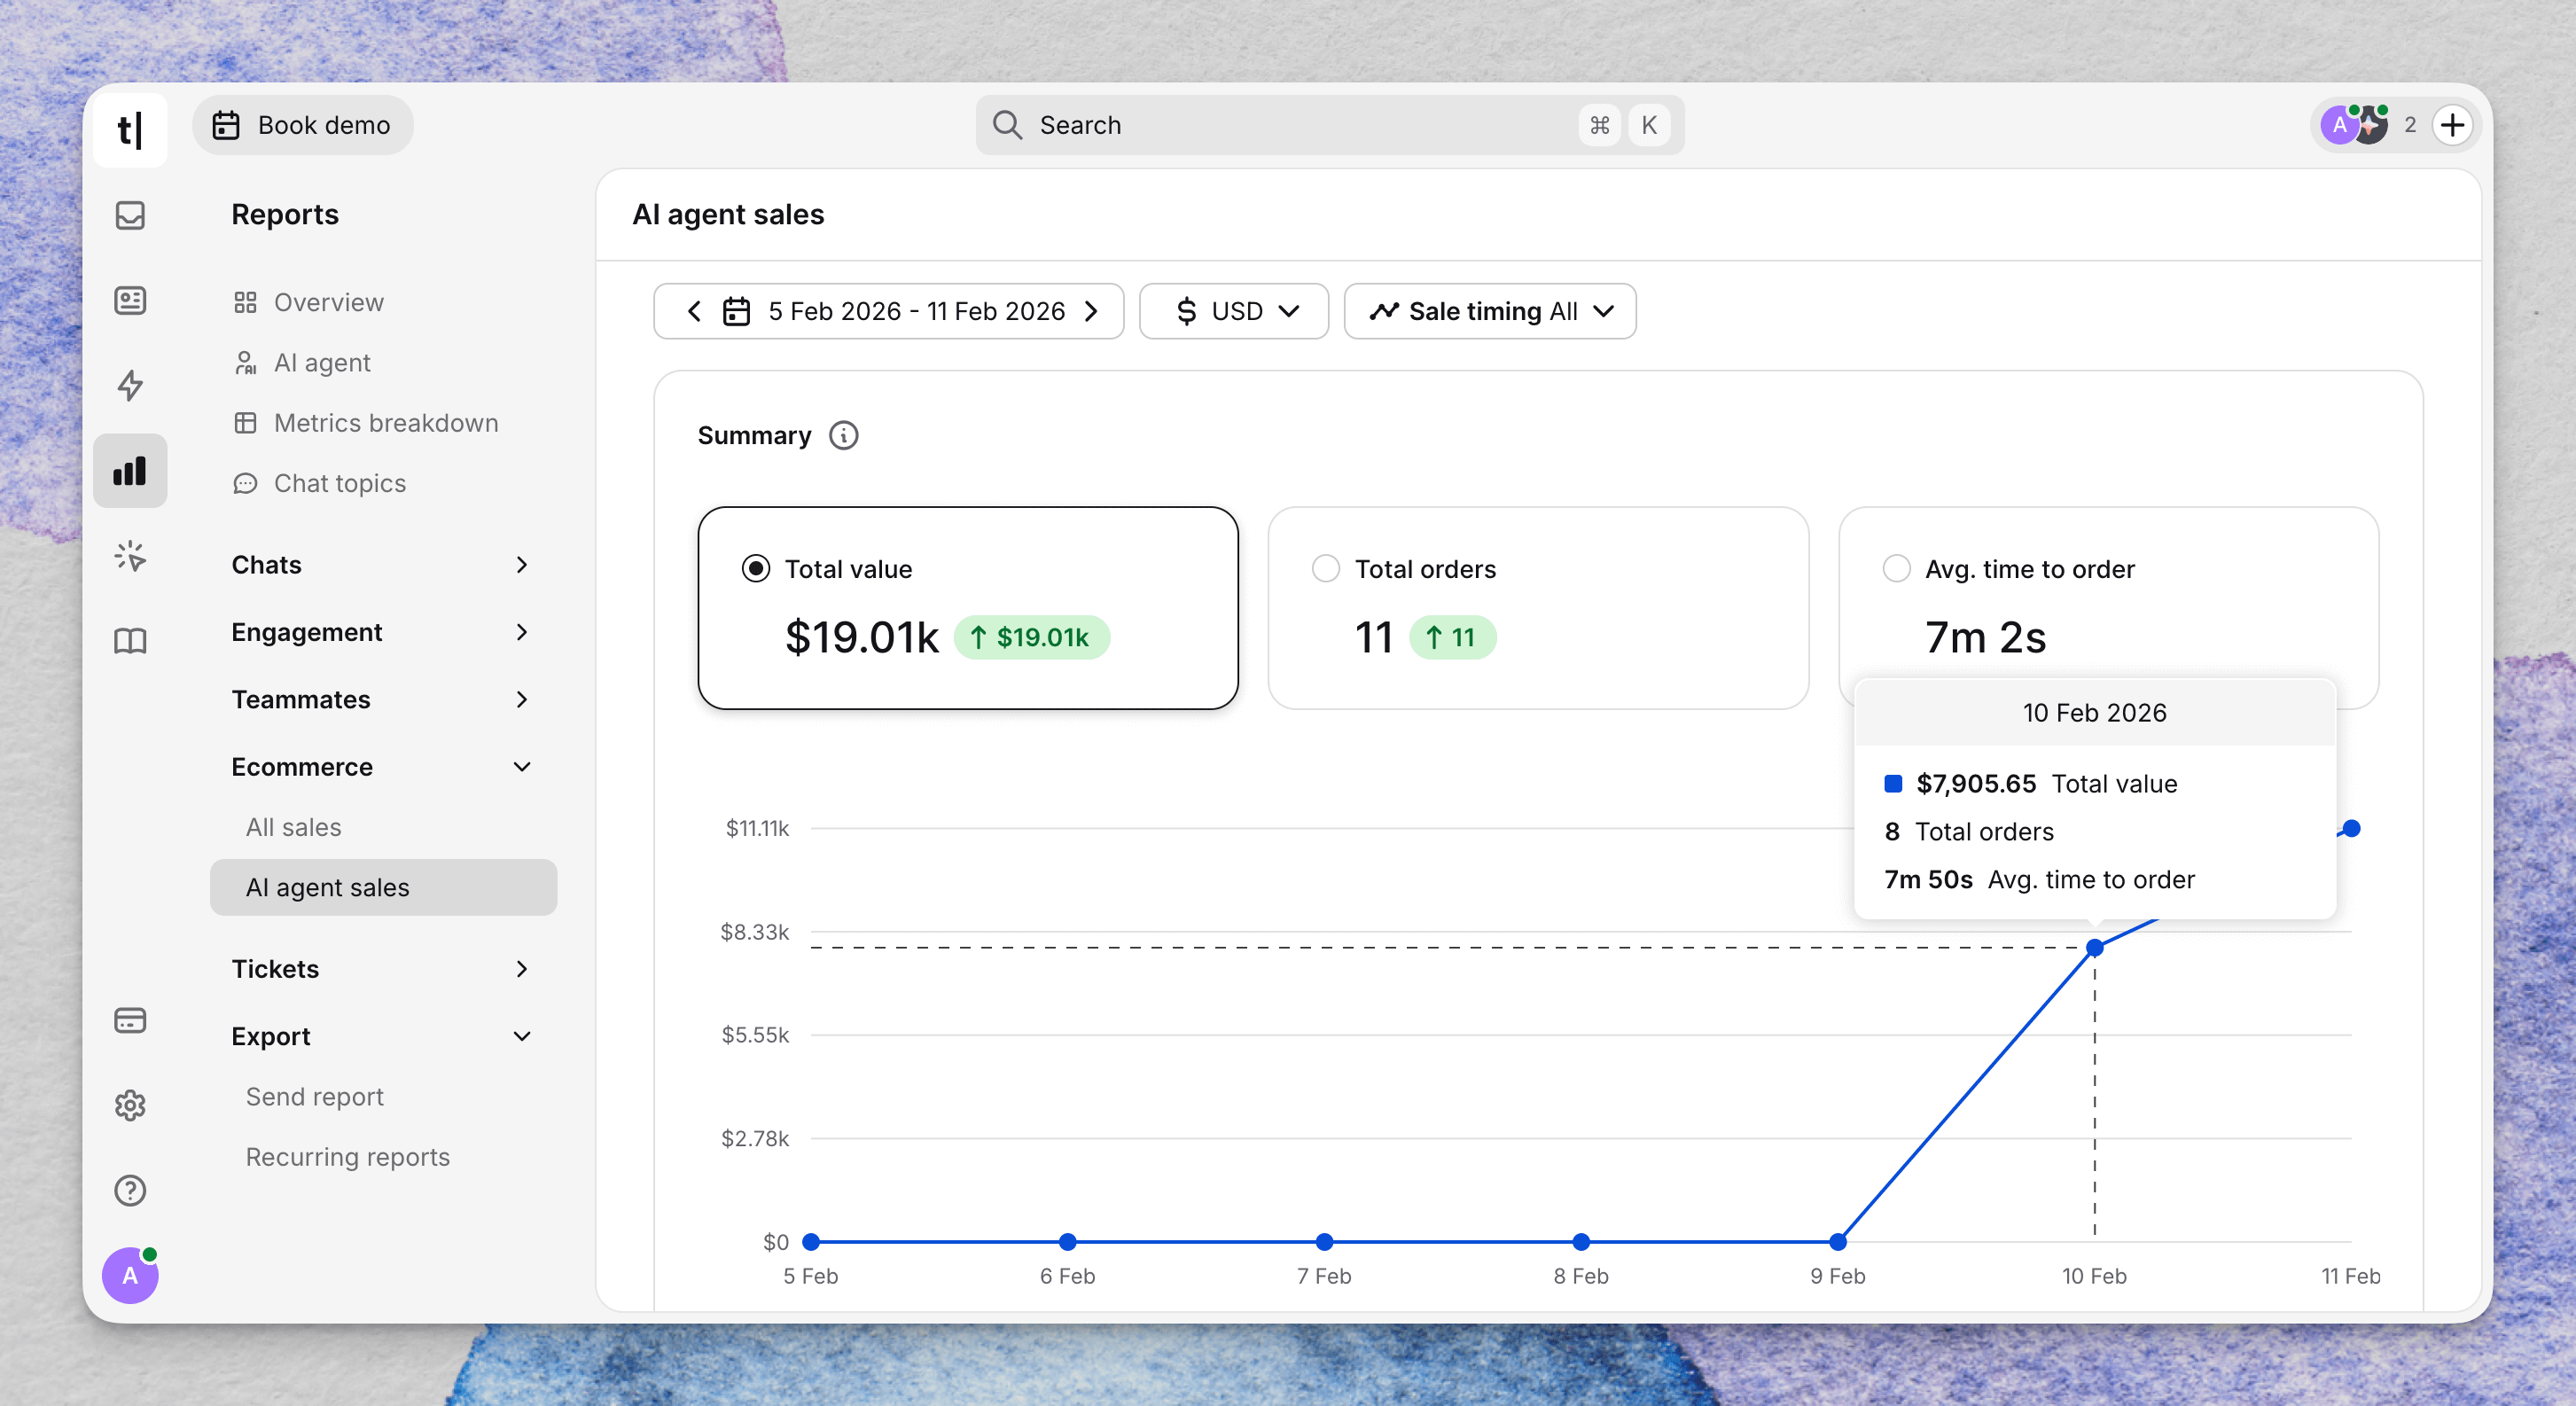Open the Sale timing All dropdown
2576x1406 pixels.
tap(1489, 312)
